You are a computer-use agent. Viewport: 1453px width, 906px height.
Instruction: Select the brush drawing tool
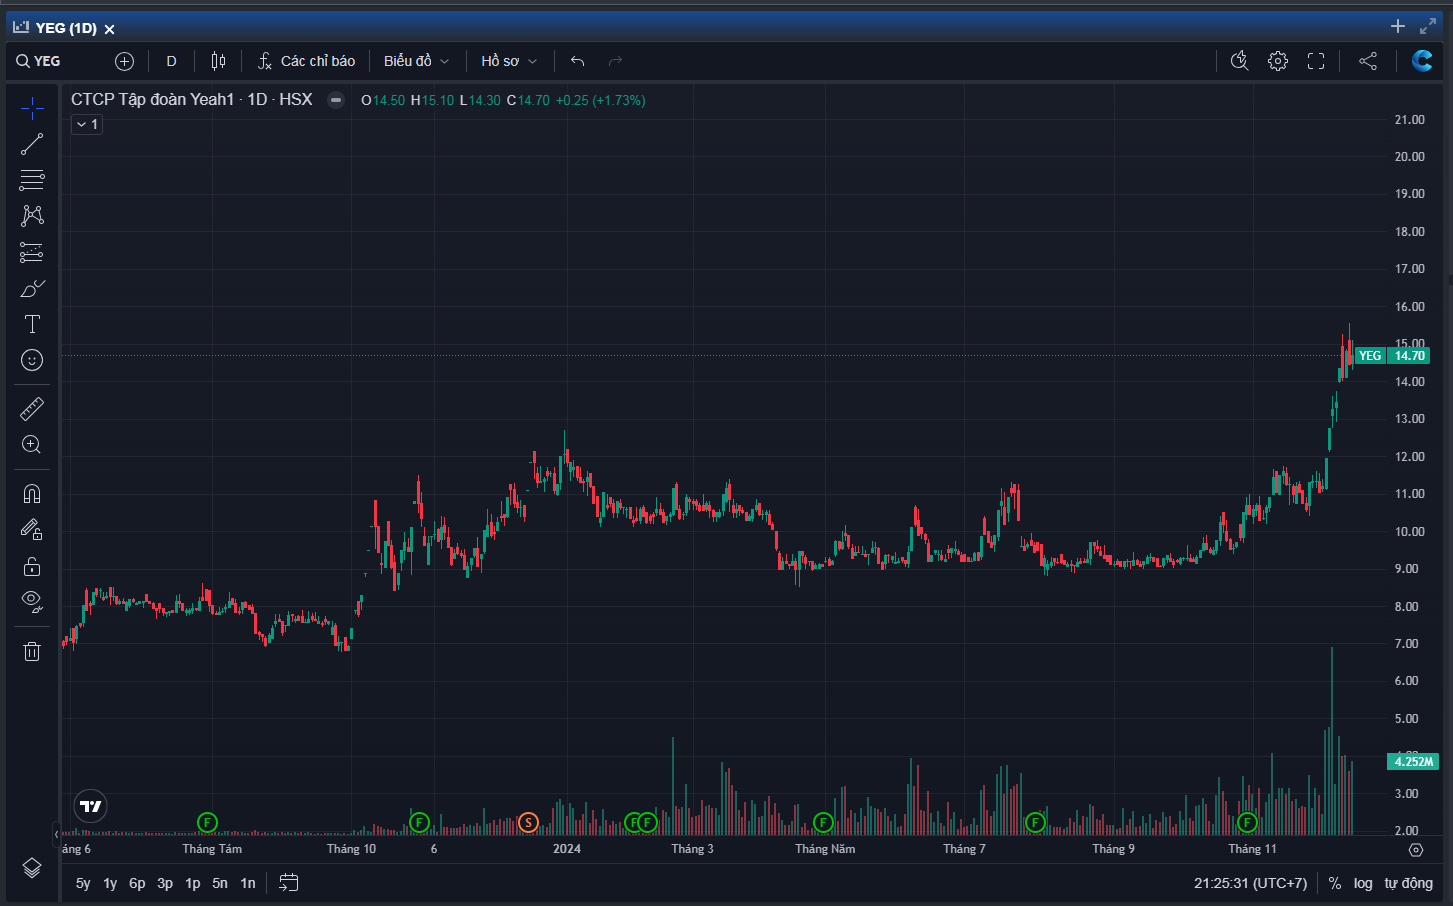click(32, 288)
